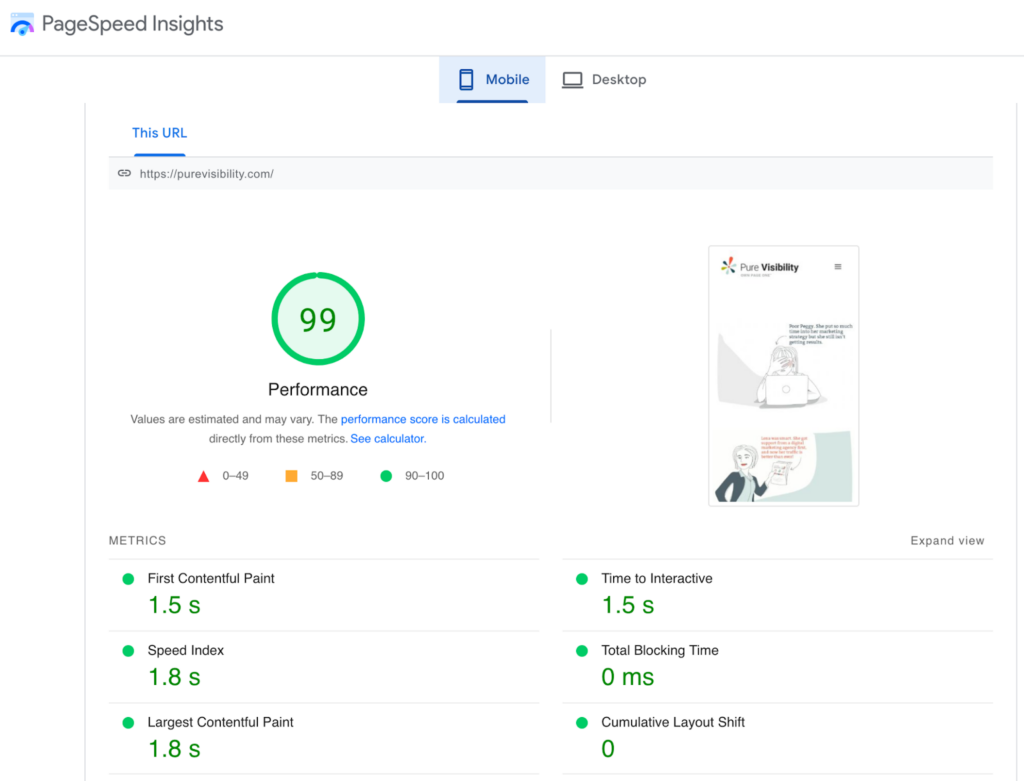Click the mobile page preview thumbnail
The height and width of the screenshot is (781, 1024).
783,374
